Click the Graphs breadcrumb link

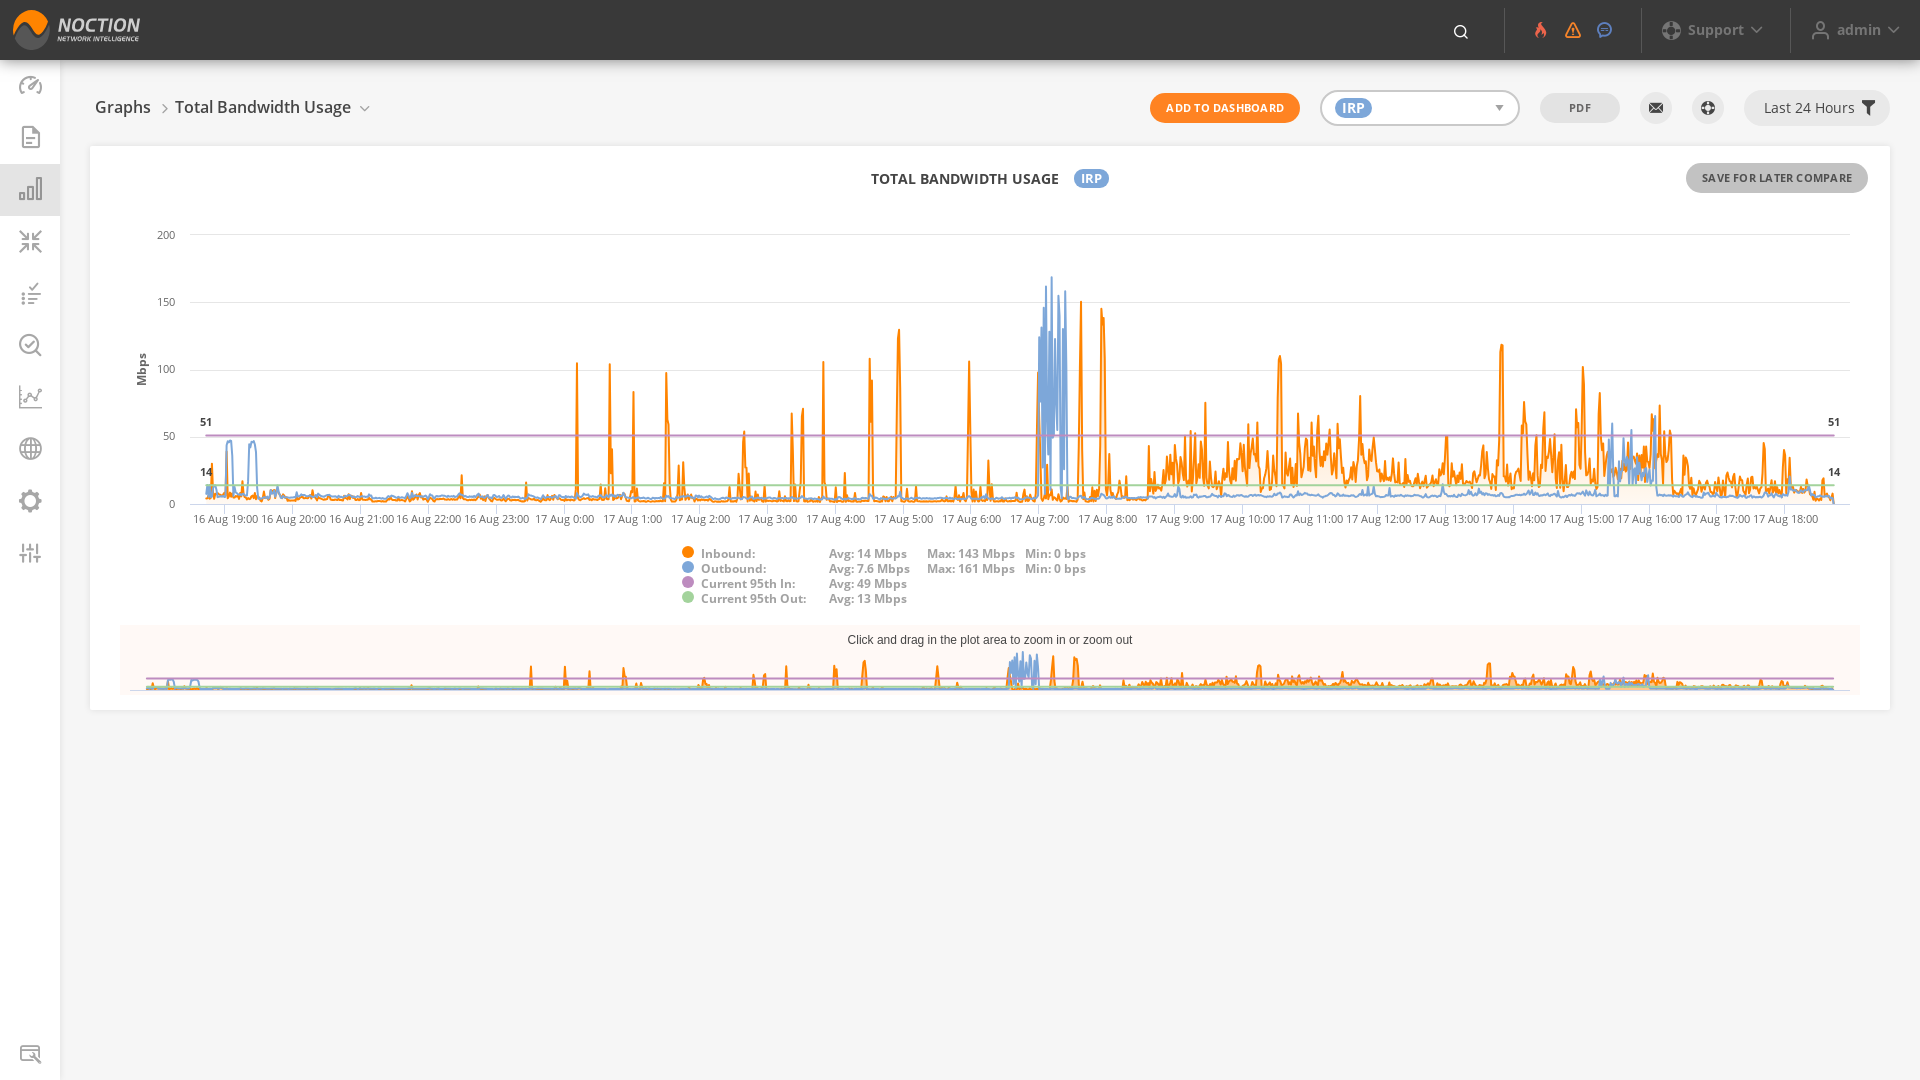click(123, 108)
